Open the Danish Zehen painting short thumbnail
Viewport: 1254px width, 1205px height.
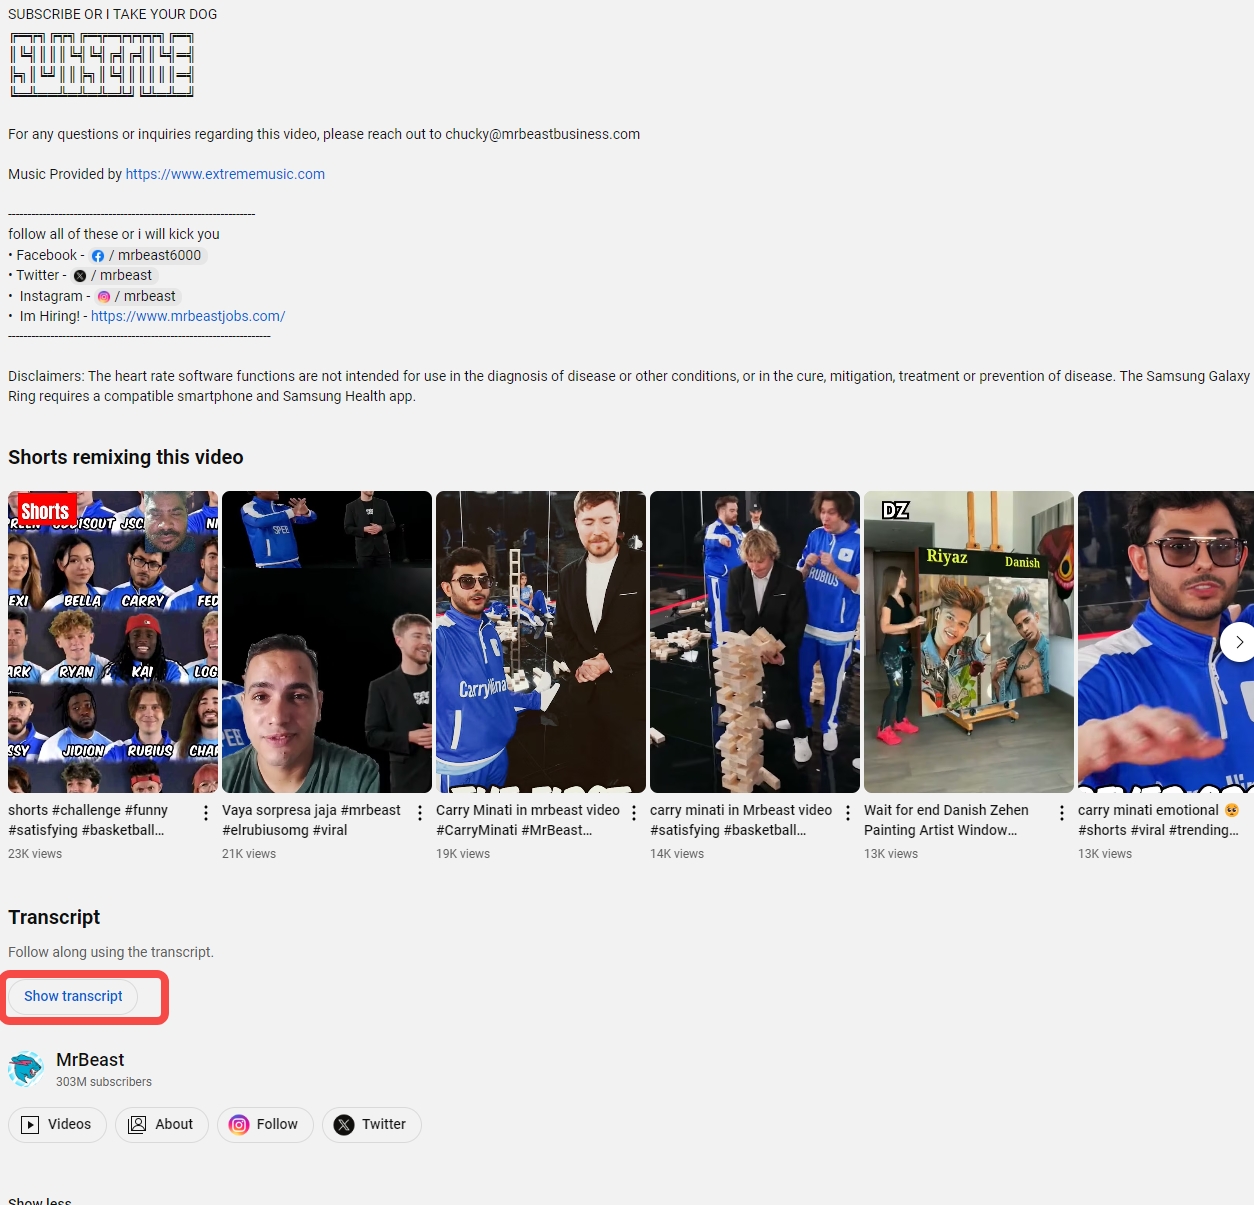click(968, 641)
